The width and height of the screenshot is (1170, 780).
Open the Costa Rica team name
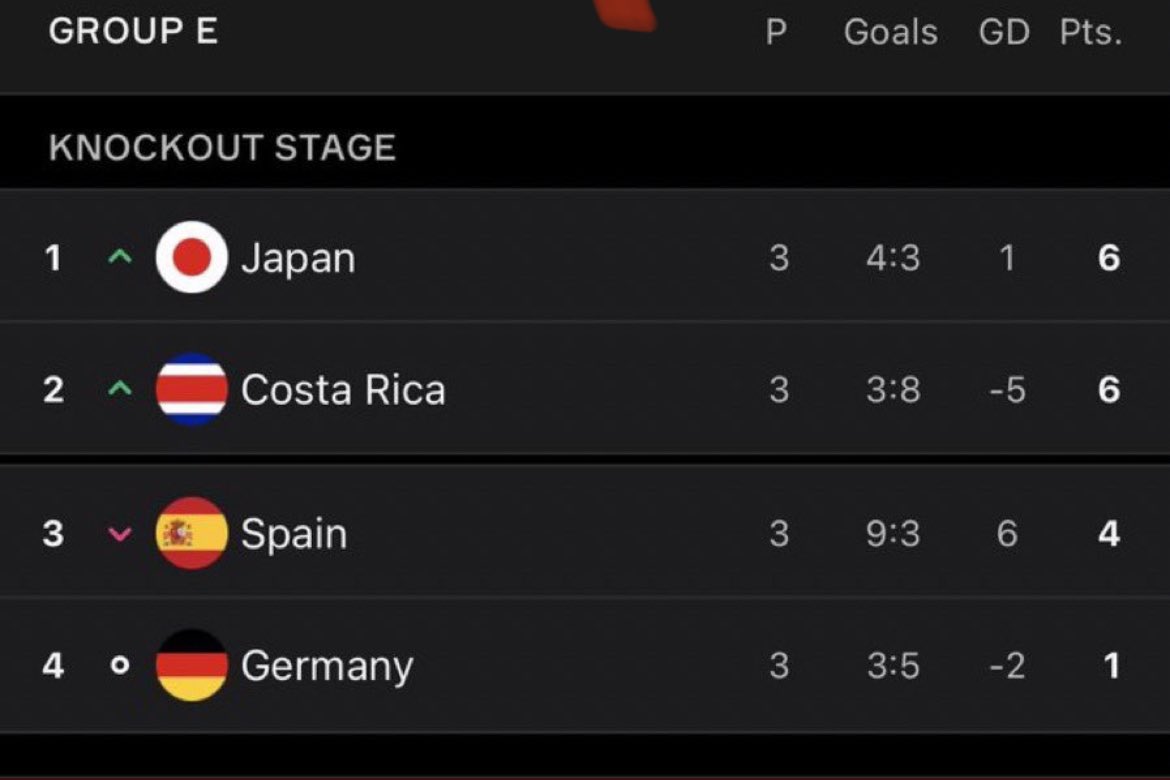(343, 390)
